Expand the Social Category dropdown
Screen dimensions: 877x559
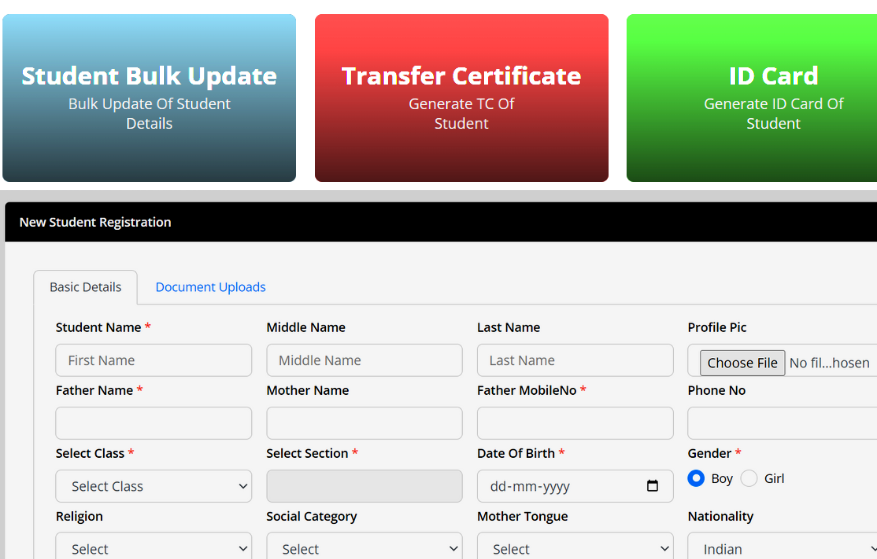364,548
